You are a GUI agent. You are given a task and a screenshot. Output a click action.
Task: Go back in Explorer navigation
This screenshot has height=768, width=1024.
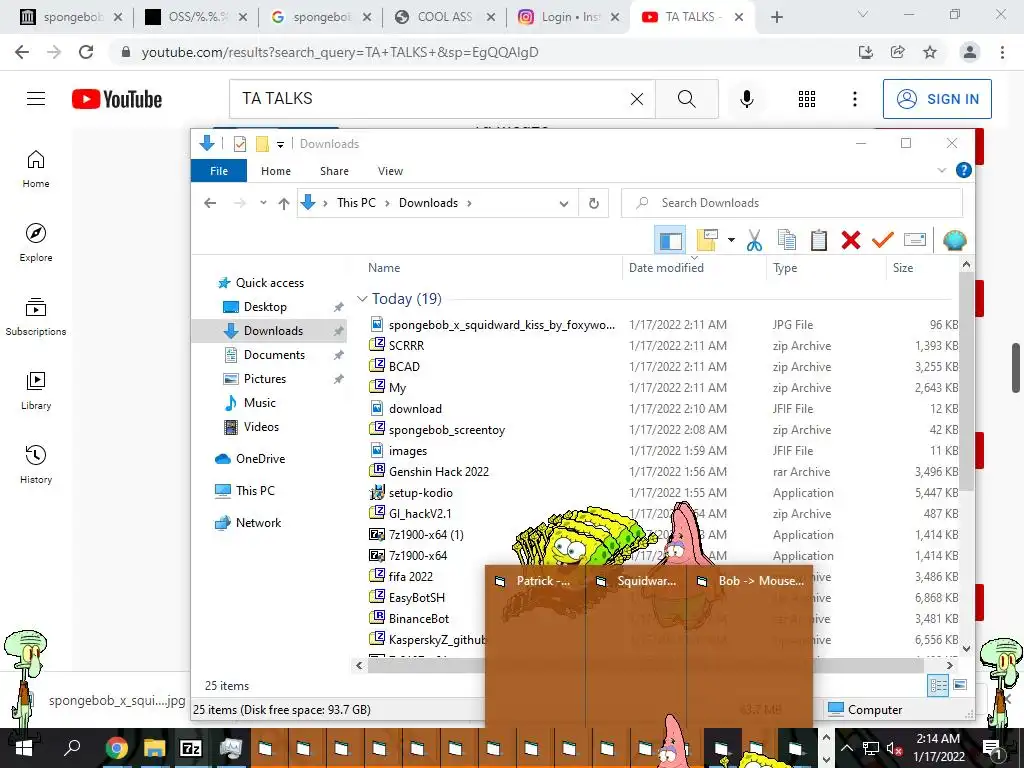pos(210,203)
